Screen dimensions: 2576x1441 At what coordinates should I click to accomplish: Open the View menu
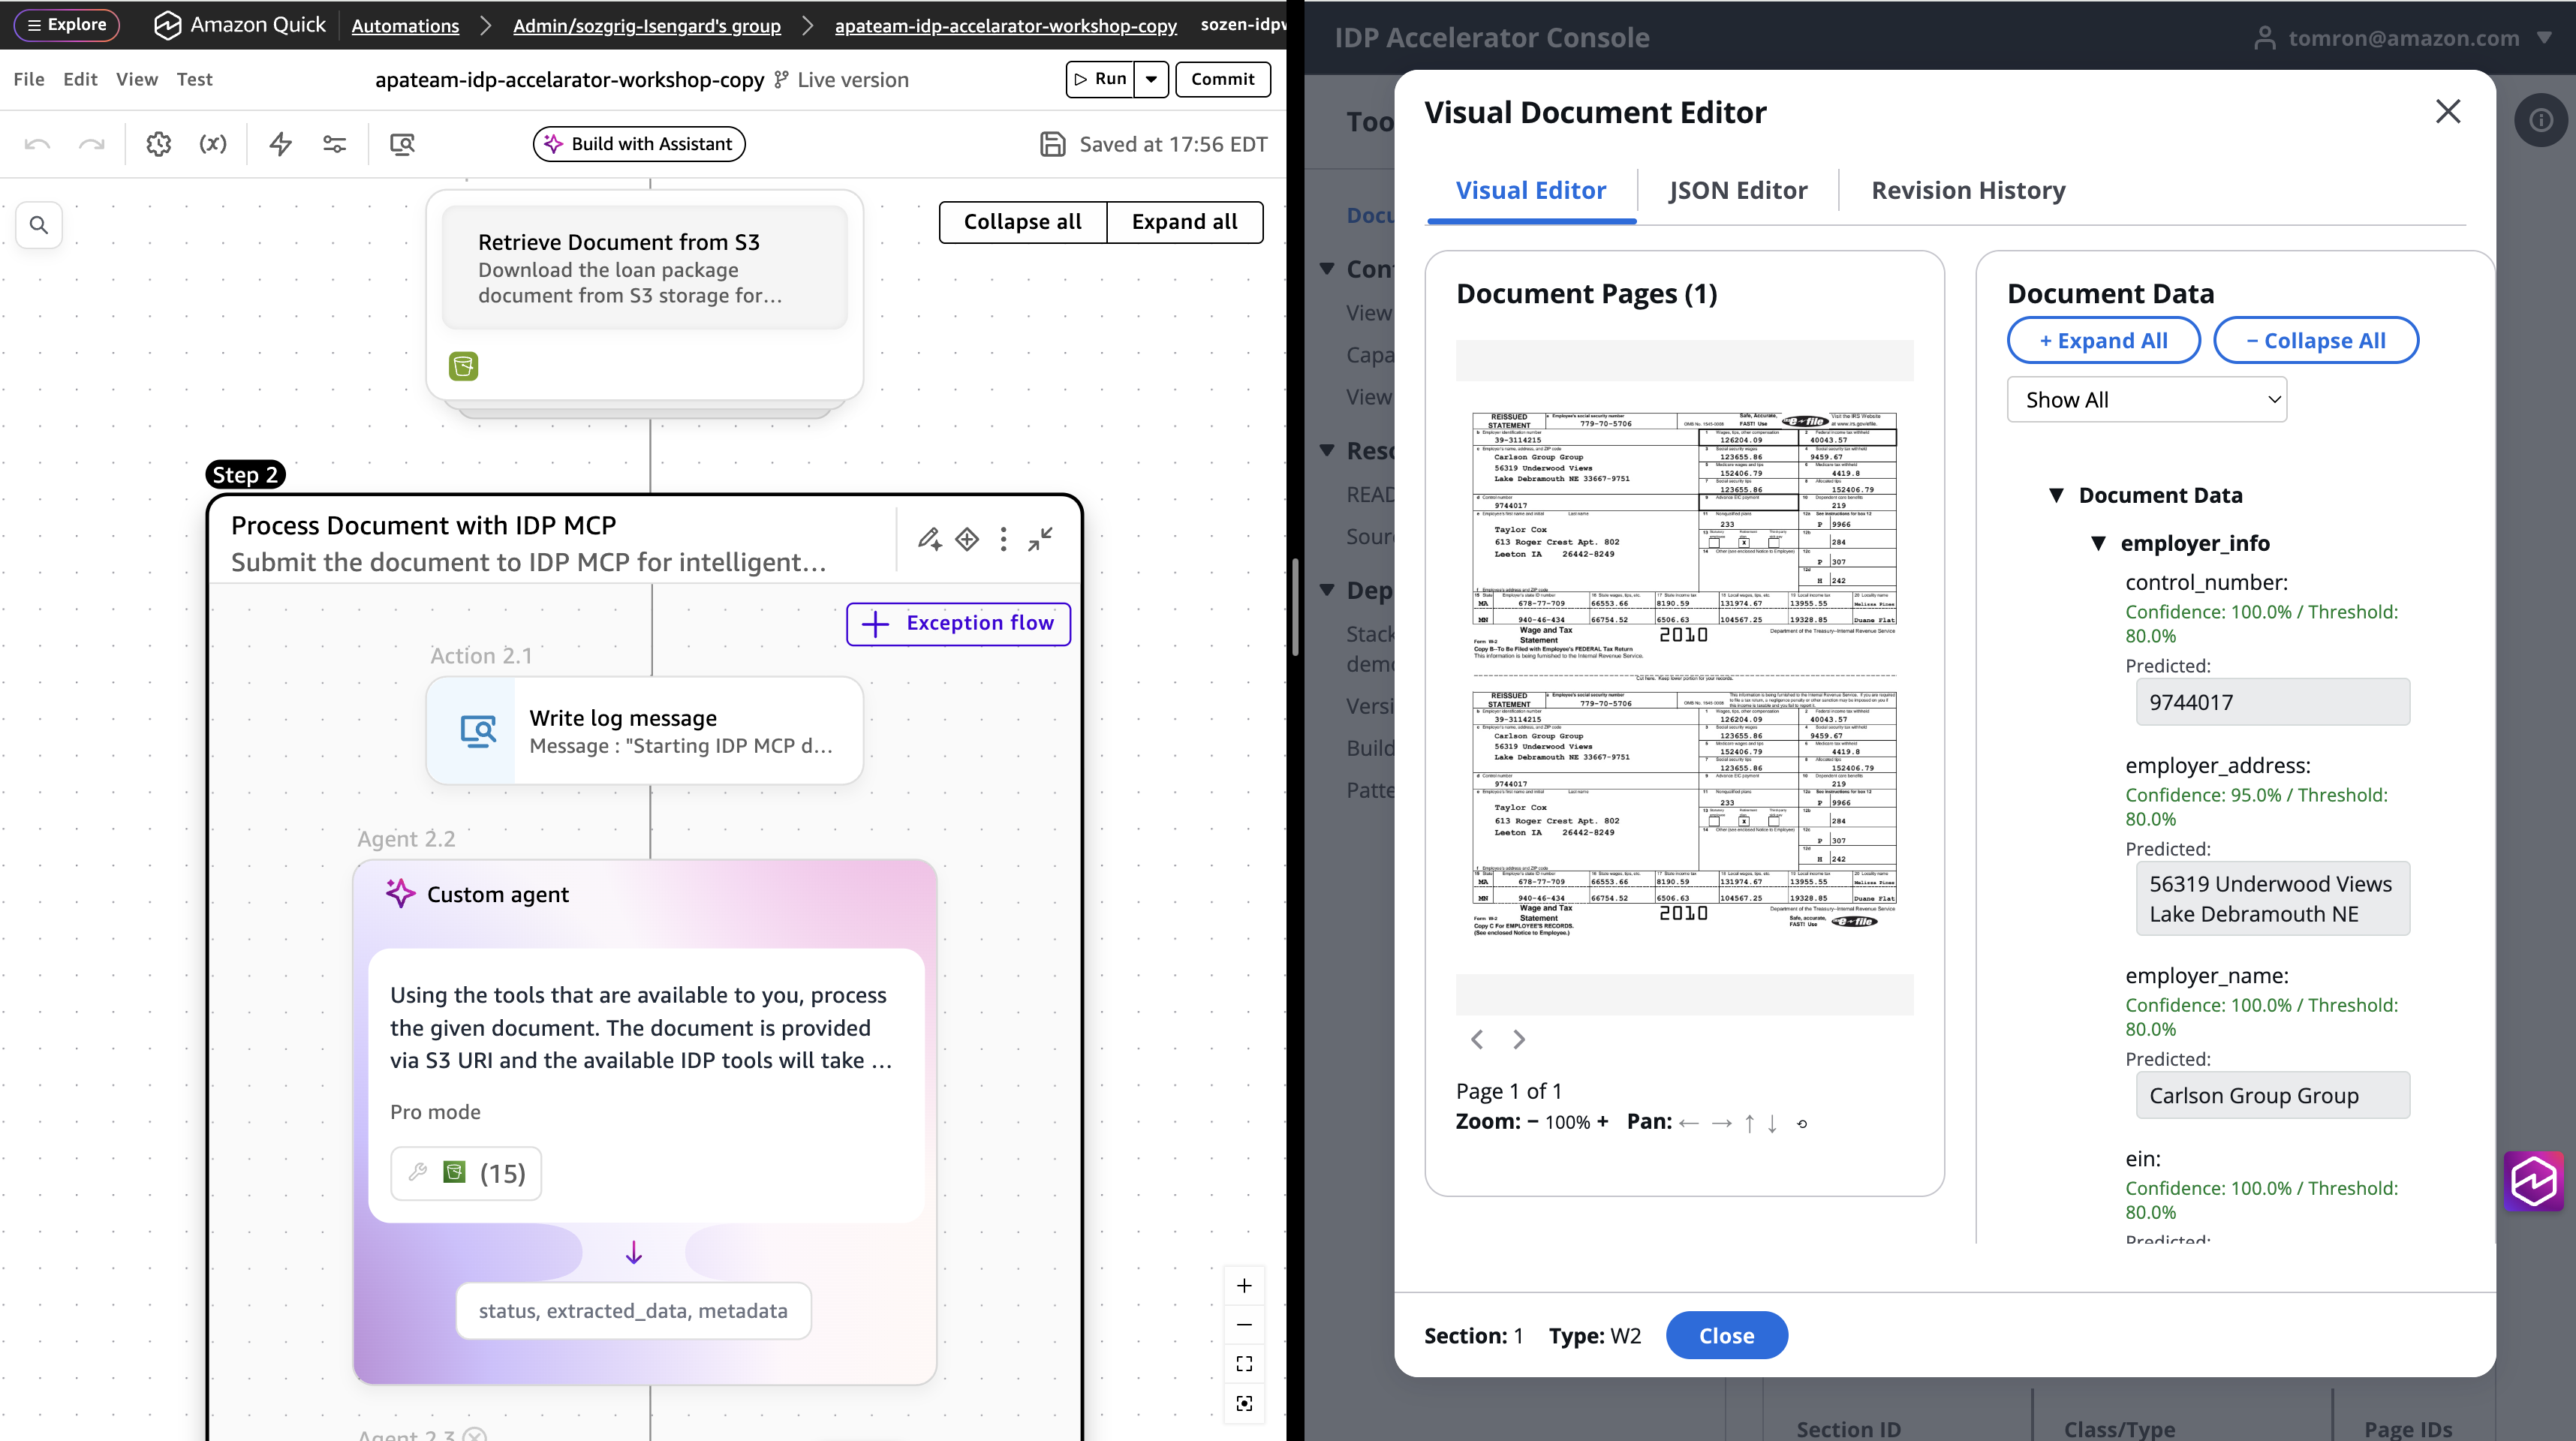(137, 79)
